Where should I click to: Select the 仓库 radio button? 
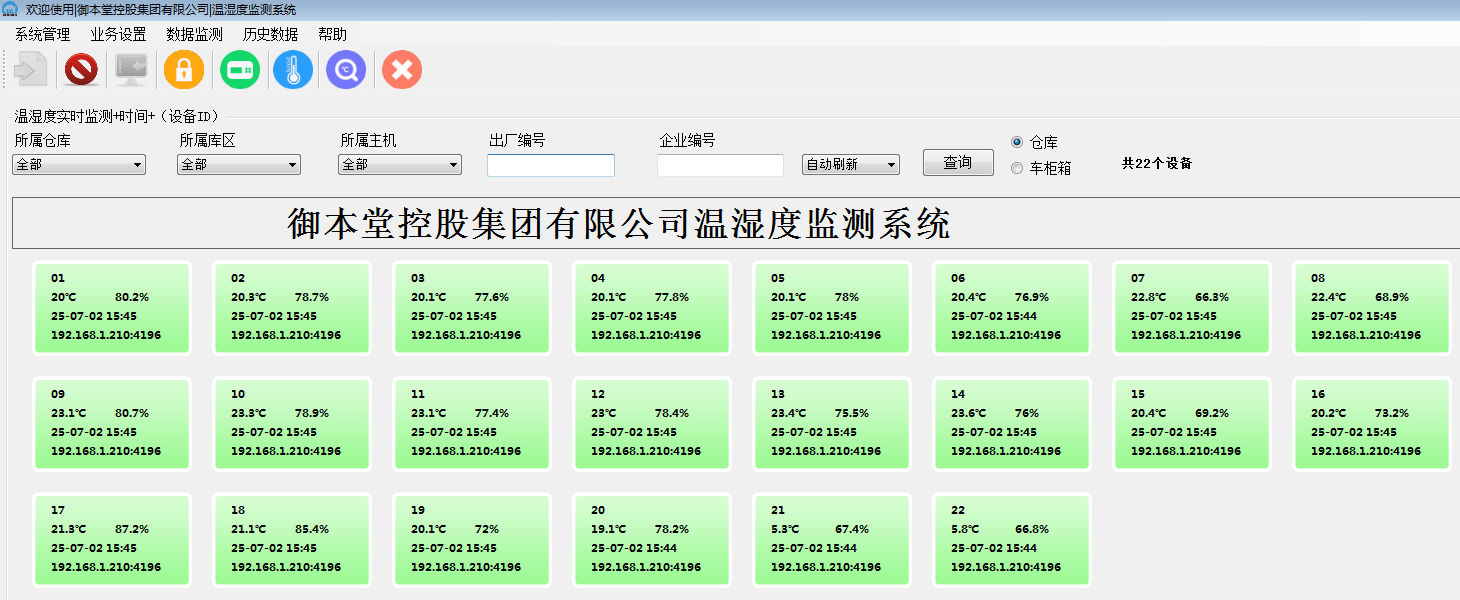click(1017, 142)
